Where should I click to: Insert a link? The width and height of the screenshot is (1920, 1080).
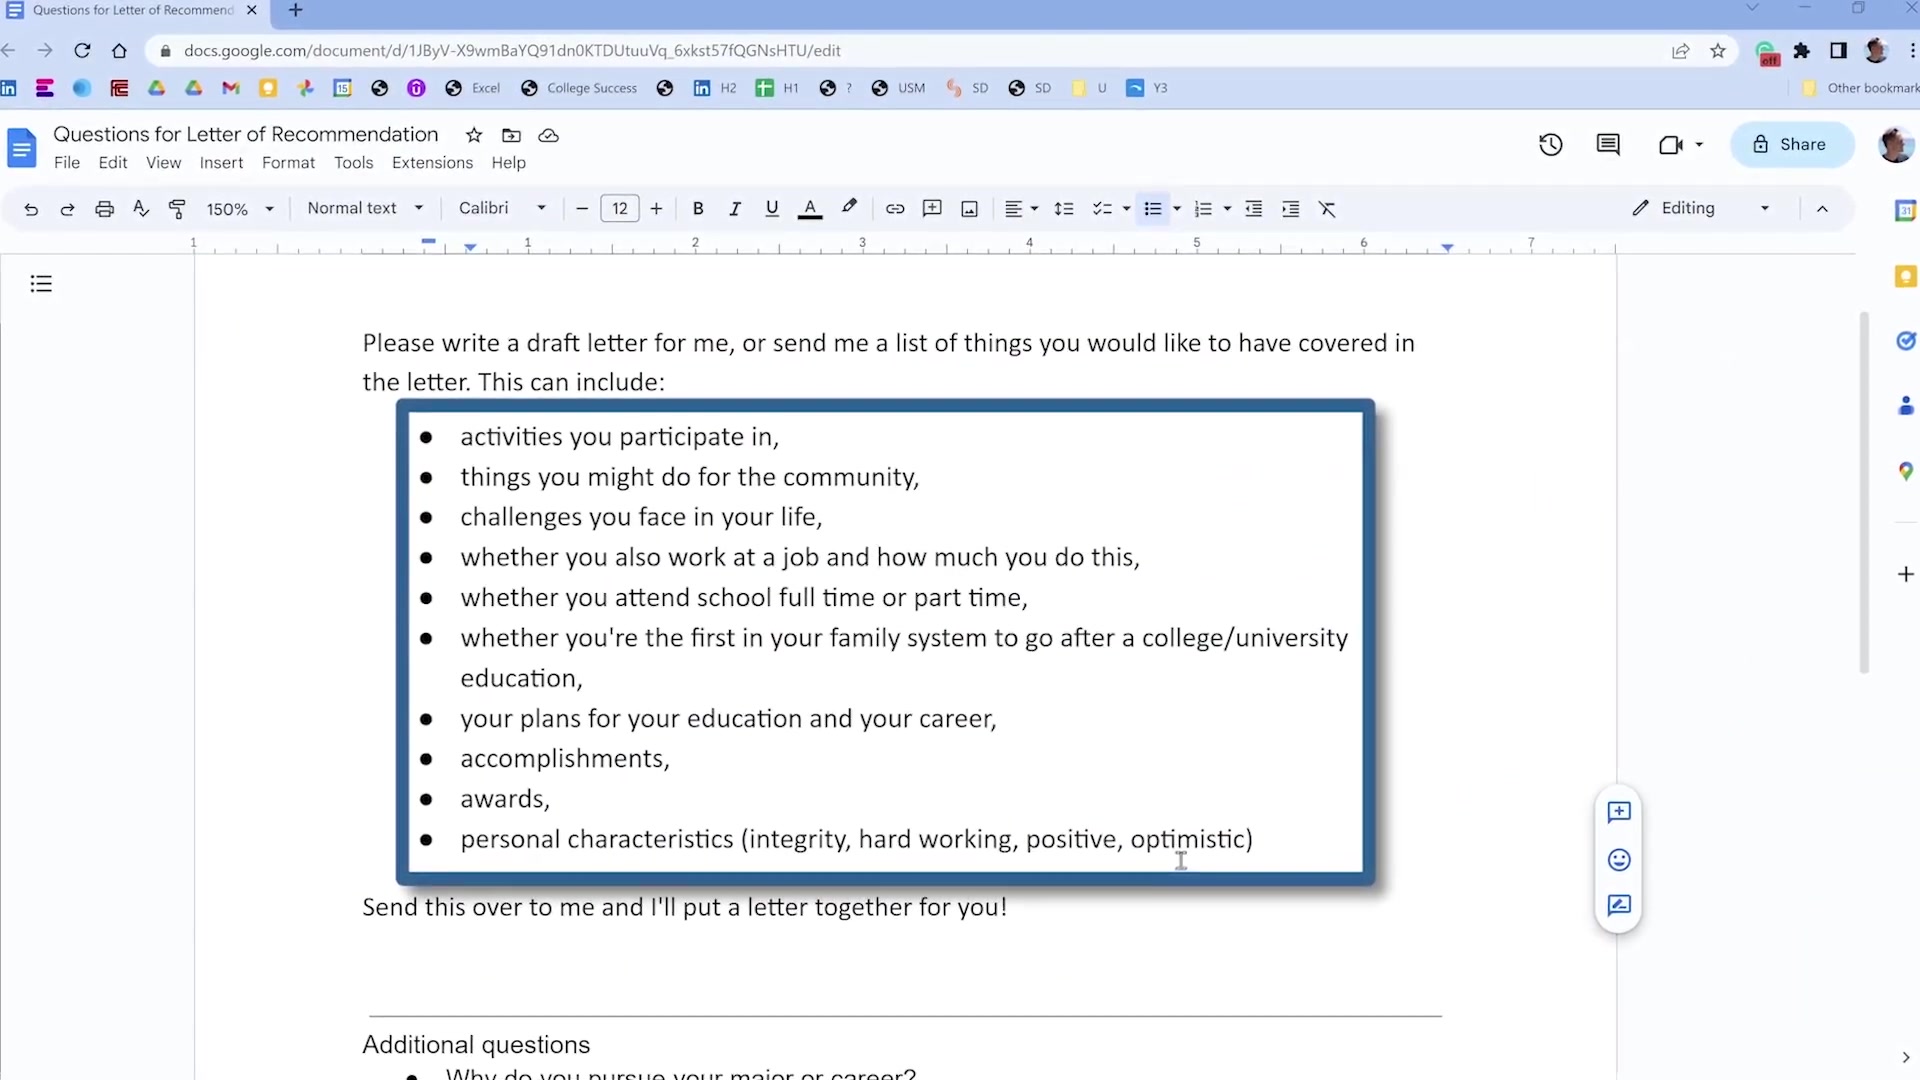point(895,208)
